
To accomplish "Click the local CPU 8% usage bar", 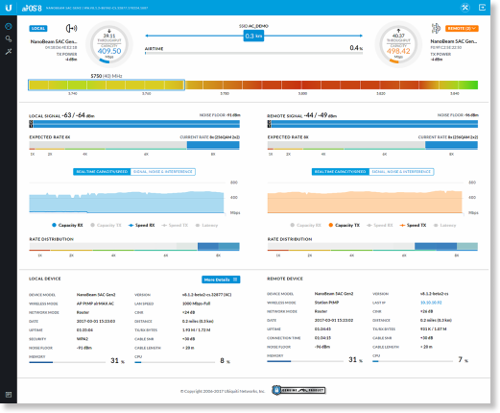I will 175,362.
